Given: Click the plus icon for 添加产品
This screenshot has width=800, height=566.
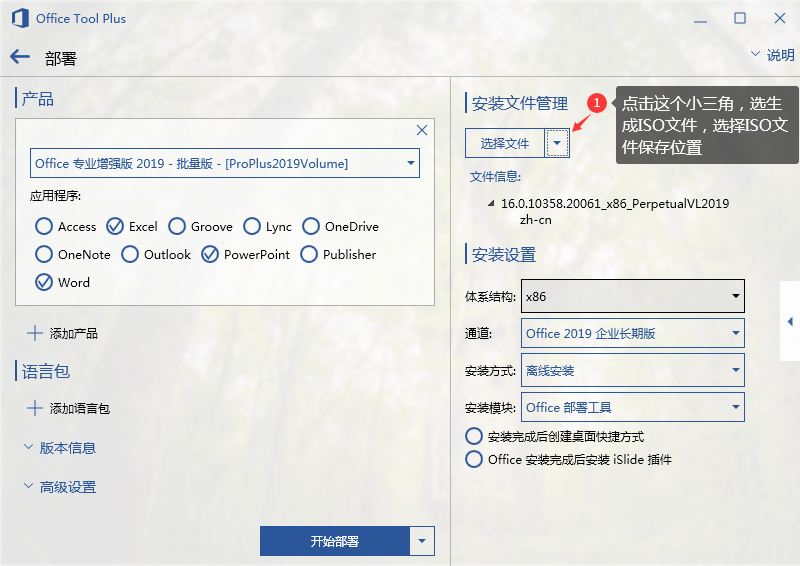Looking at the screenshot, I should click(35, 333).
